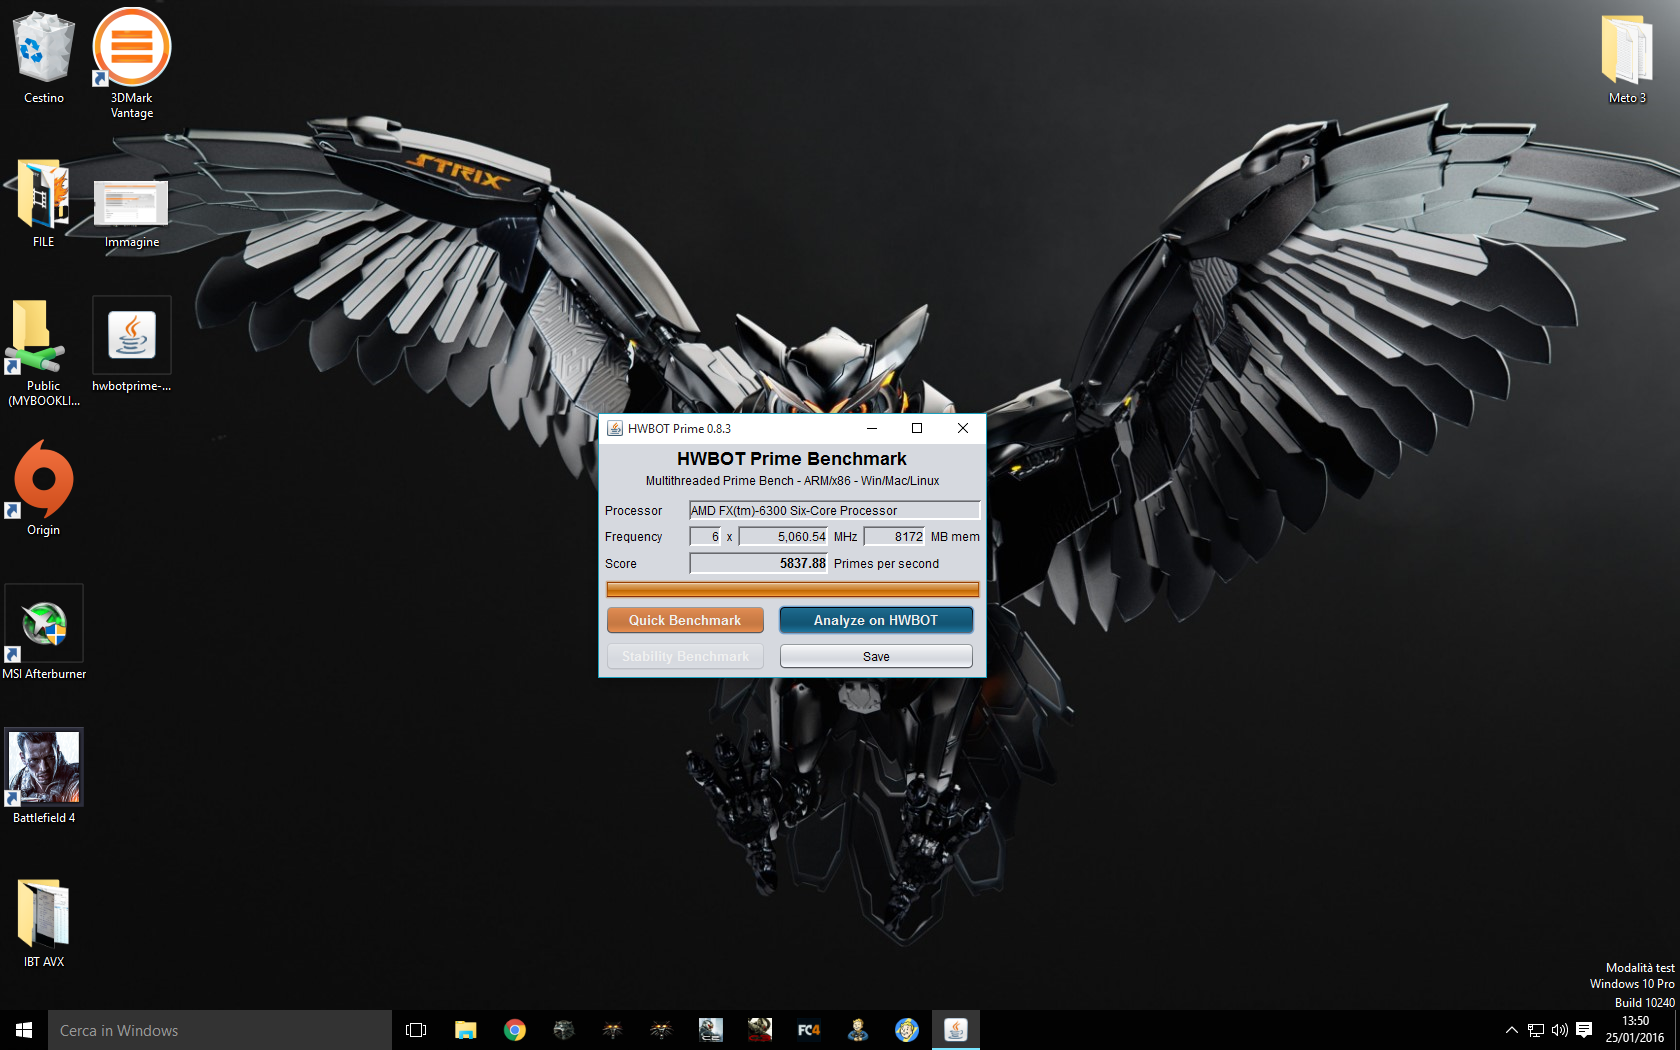Viewport: 1680px width, 1050px height.
Task: Click the Save button in HWBOT Prime
Action: pyautogui.click(x=876, y=656)
